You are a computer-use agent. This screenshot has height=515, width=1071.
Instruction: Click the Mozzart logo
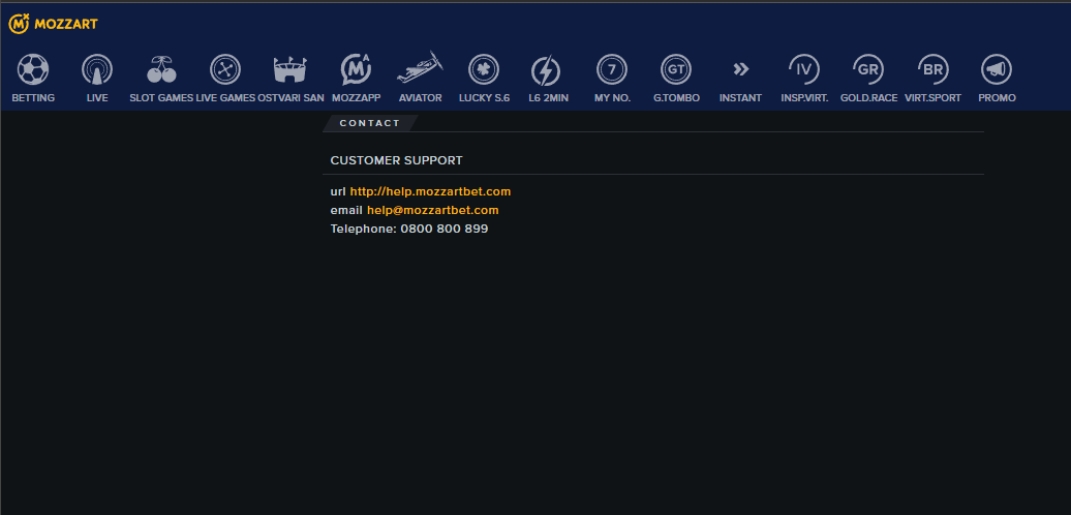53,24
